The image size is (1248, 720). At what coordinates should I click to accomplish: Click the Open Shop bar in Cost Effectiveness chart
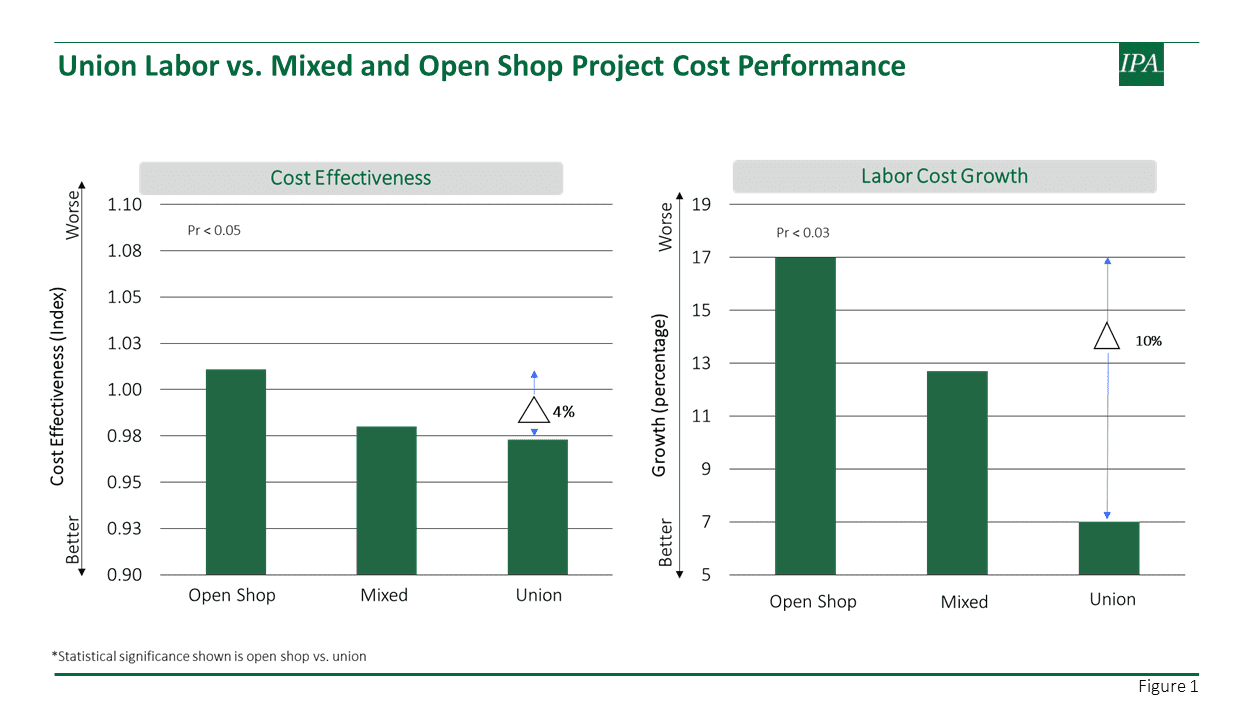point(236,472)
